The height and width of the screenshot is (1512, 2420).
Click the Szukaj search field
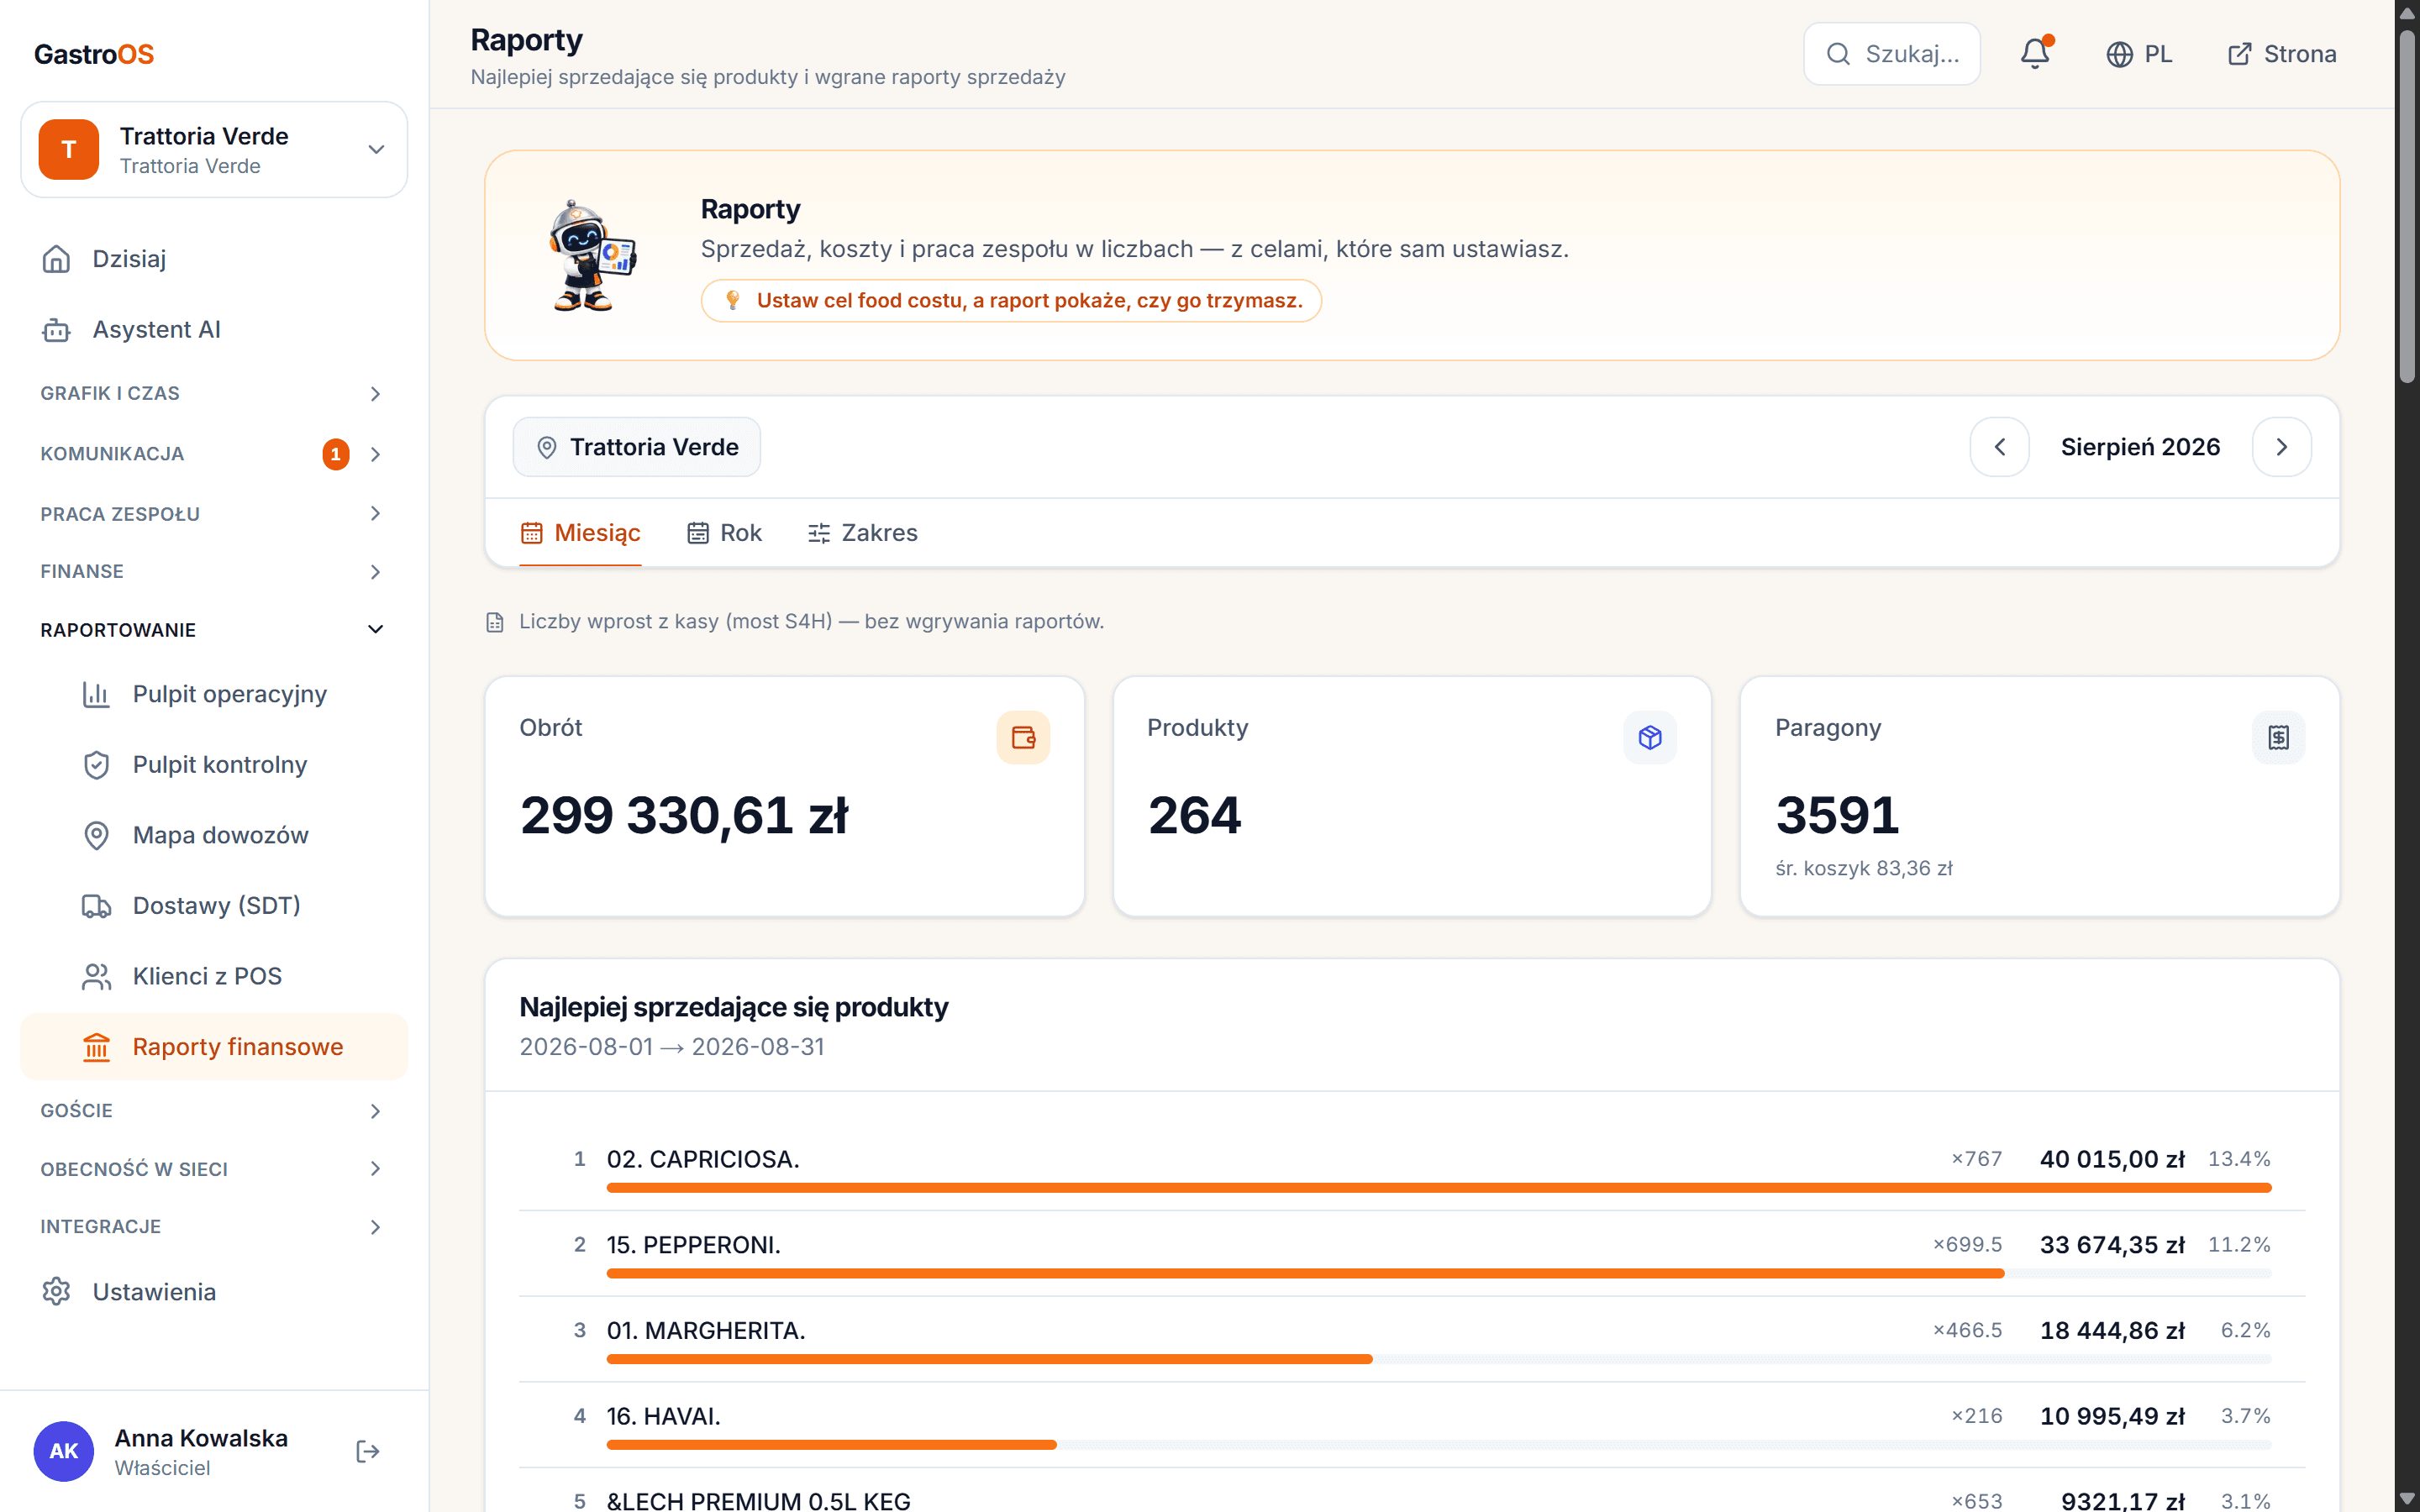1892,54
